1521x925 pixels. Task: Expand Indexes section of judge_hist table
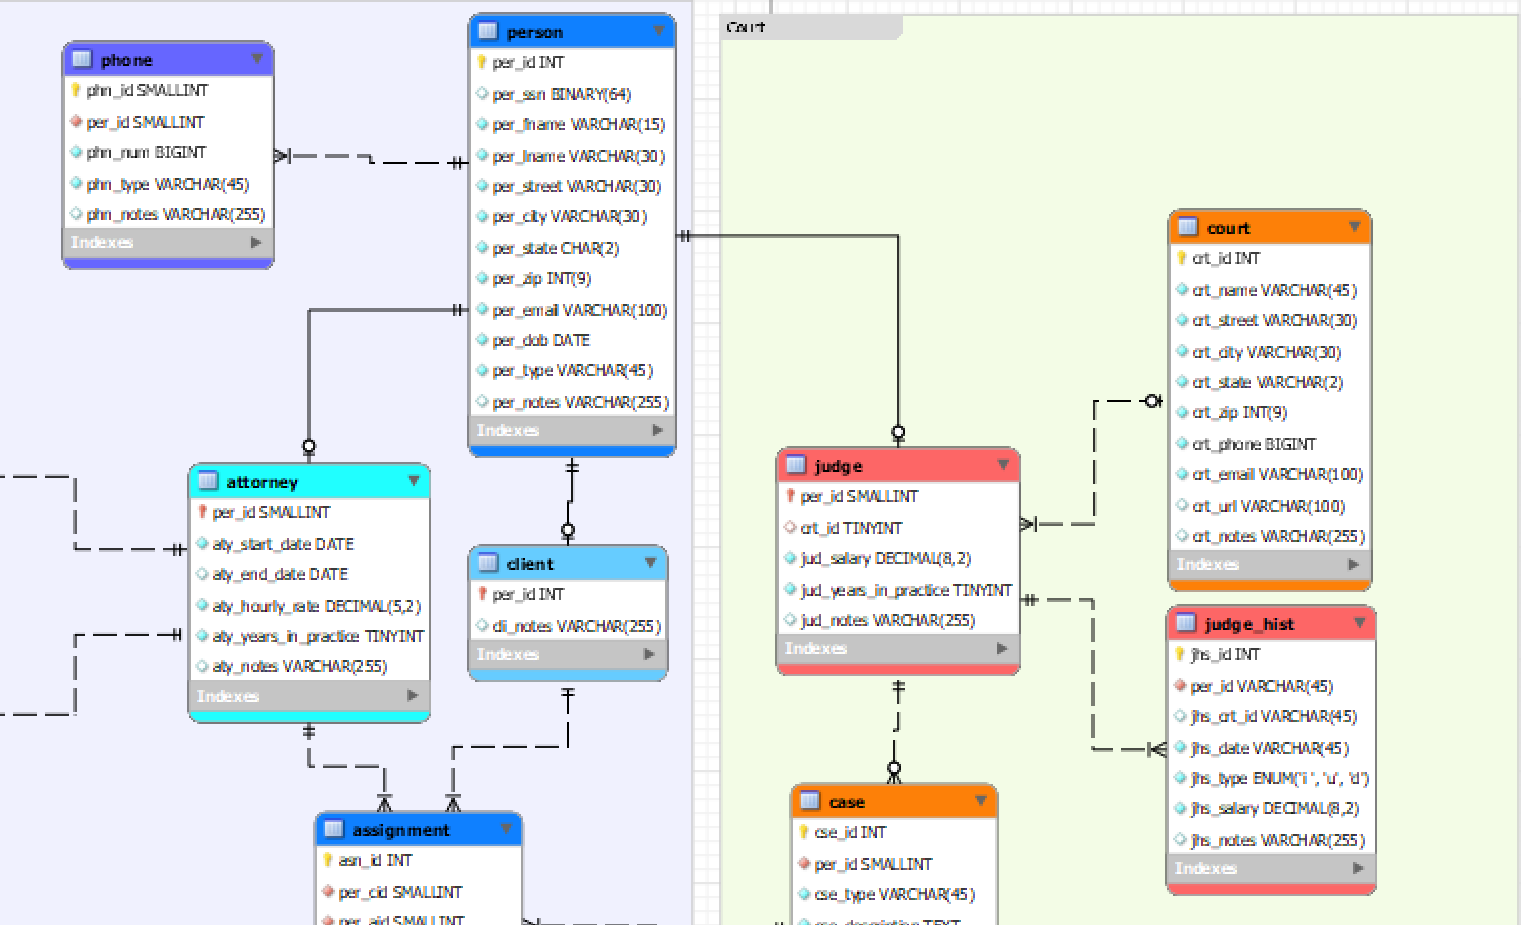[x=1358, y=868]
